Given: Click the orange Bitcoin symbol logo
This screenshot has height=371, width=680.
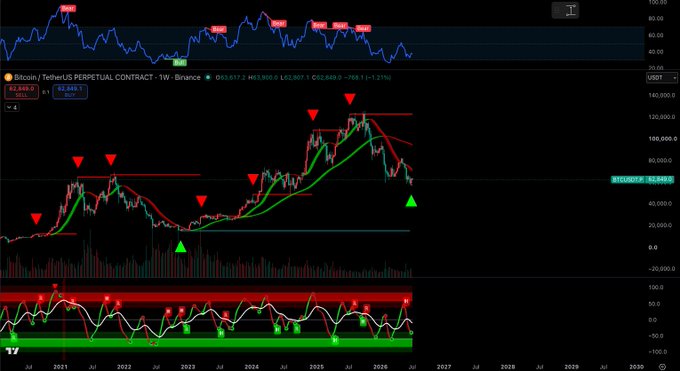Looking at the screenshot, I should click(8, 77).
